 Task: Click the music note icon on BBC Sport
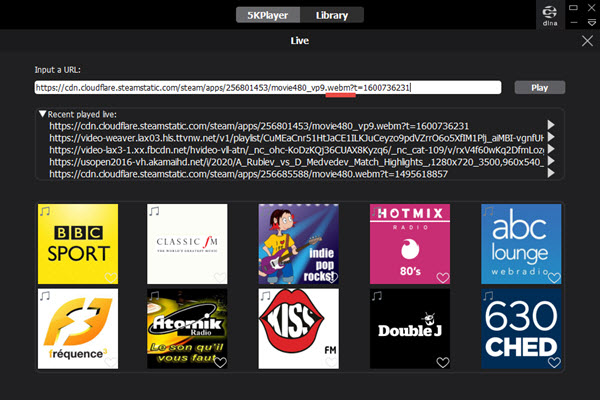[45, 211]
